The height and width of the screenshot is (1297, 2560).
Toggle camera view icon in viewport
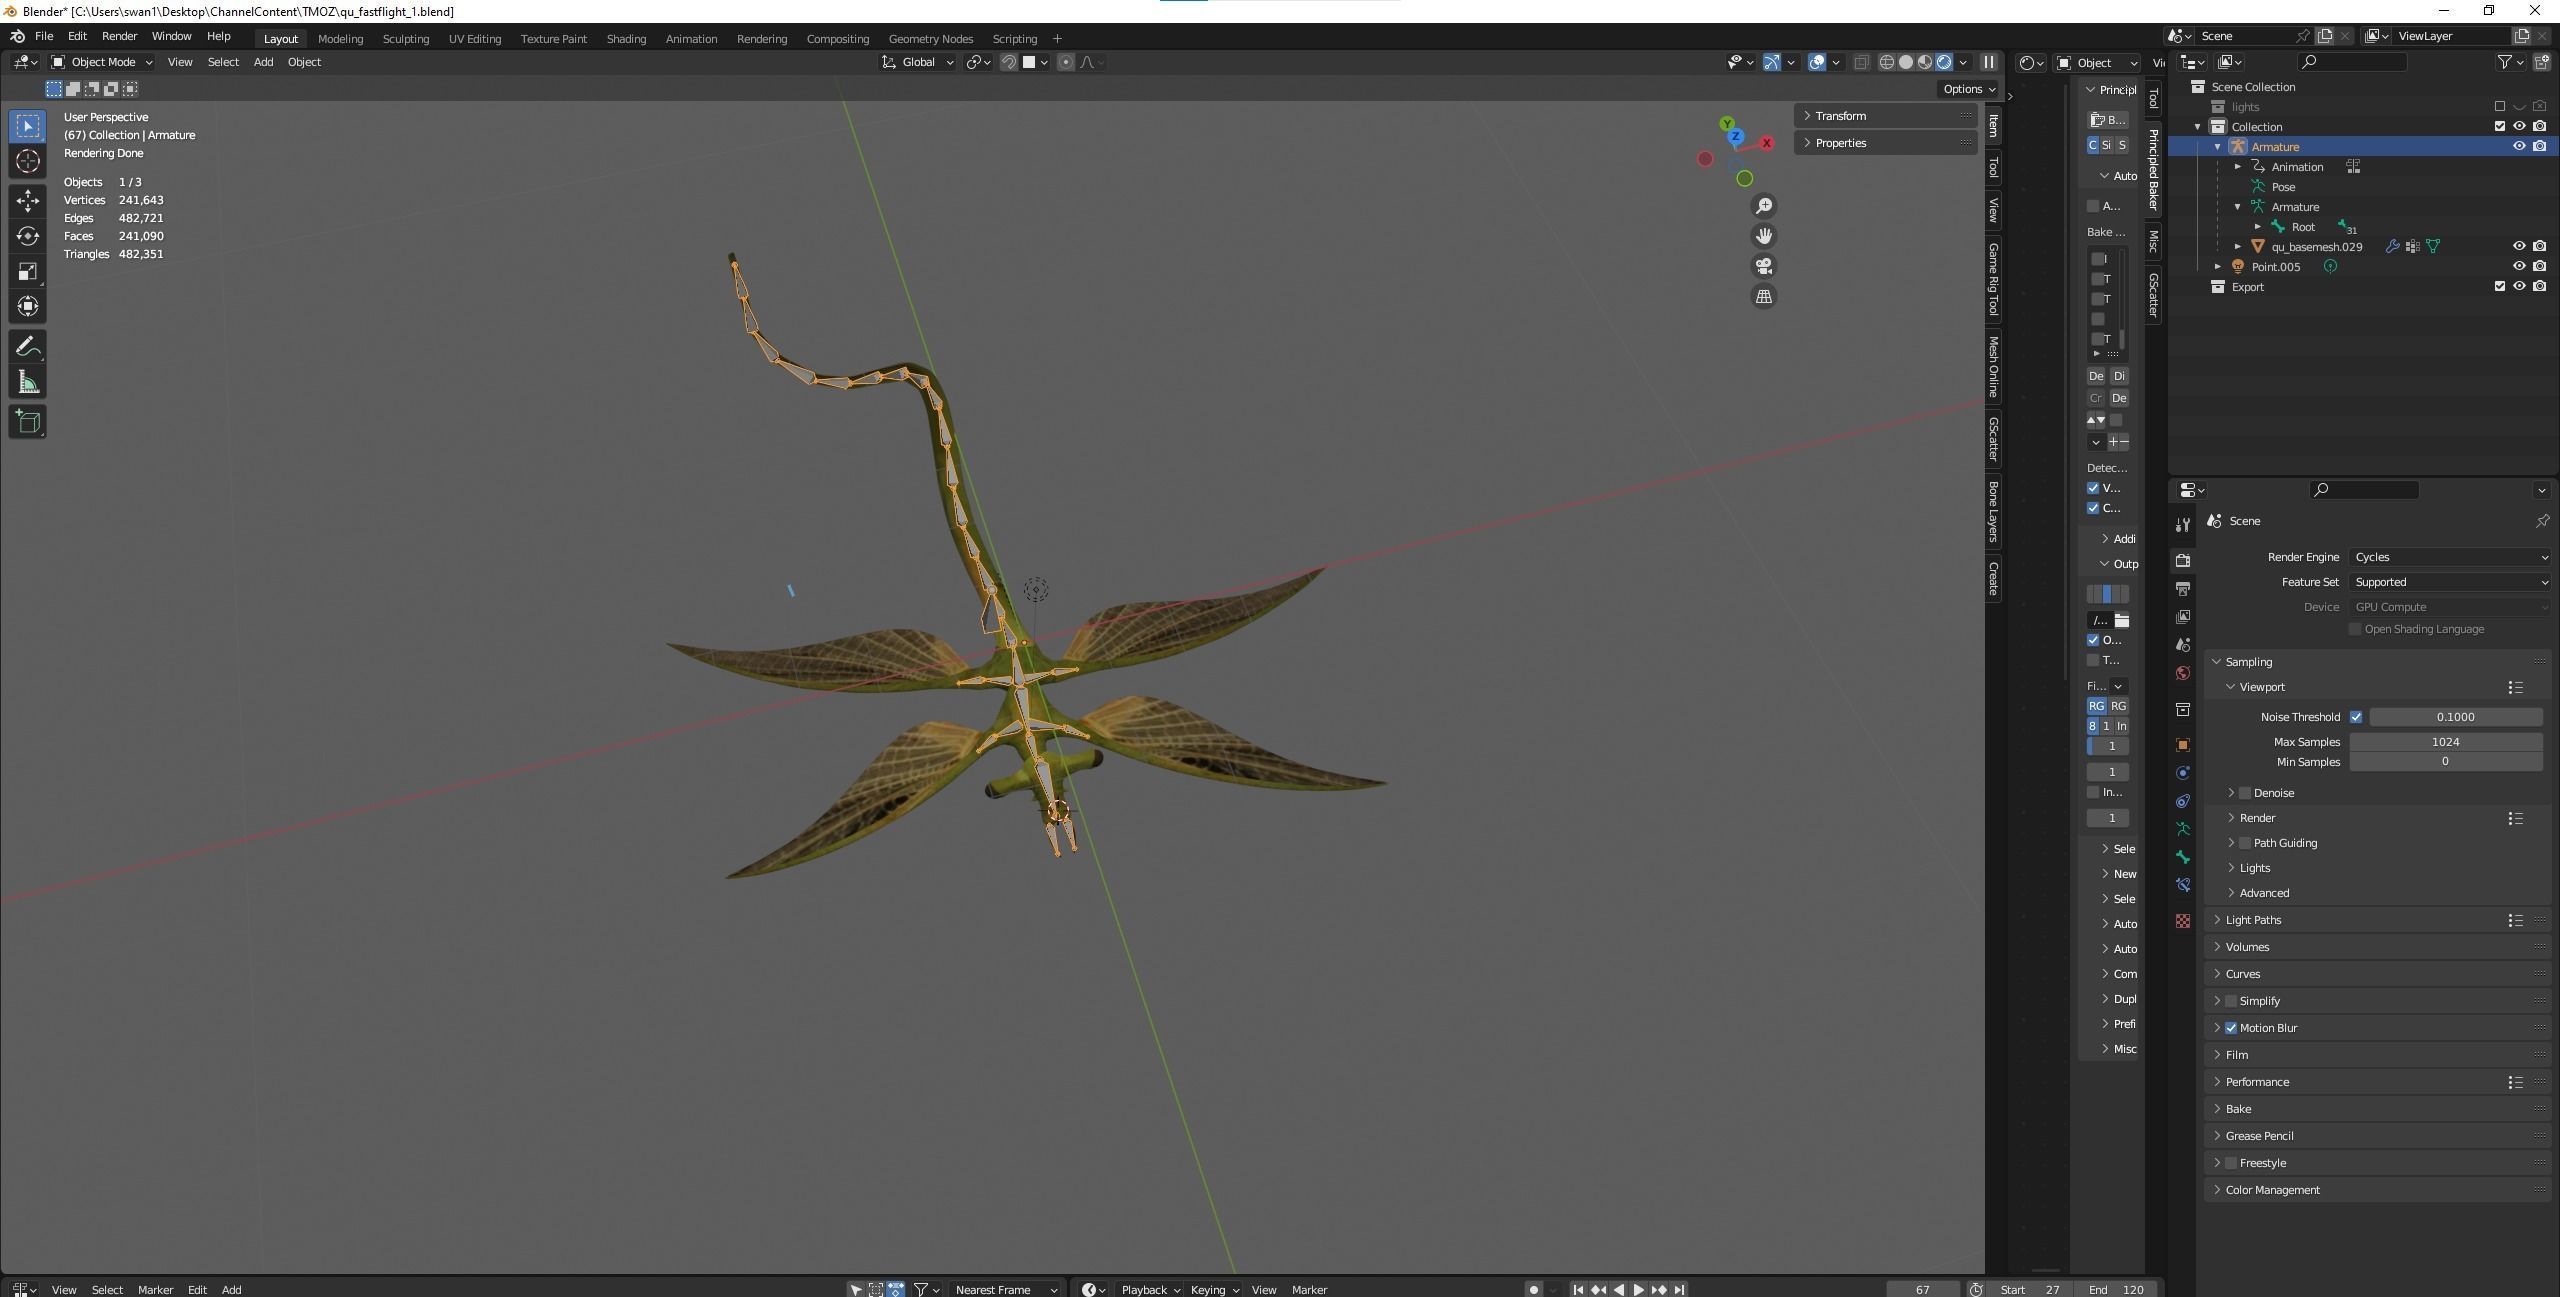[x=1764, y=266]
